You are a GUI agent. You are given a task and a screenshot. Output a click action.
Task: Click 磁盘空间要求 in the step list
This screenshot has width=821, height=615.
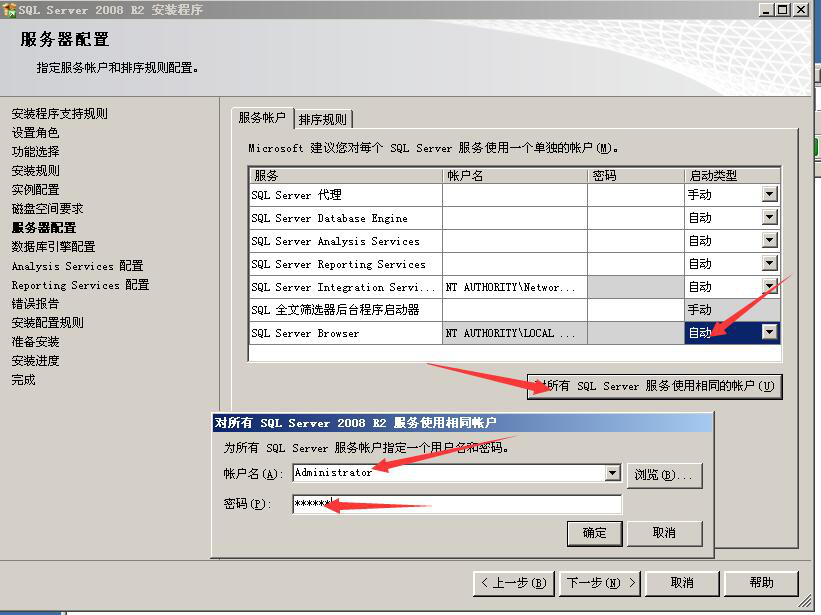click(48, 208)
